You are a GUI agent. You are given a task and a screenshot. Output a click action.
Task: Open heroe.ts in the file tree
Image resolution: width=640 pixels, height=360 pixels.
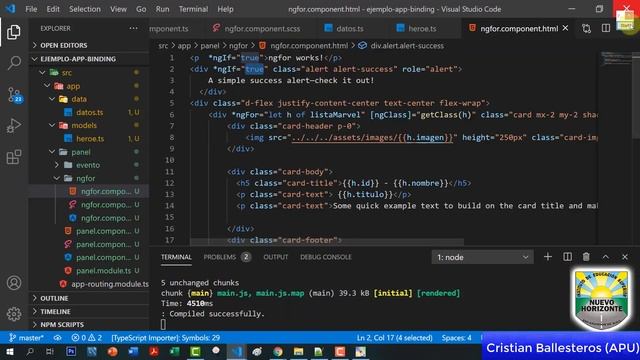click(x=89, y=139)
